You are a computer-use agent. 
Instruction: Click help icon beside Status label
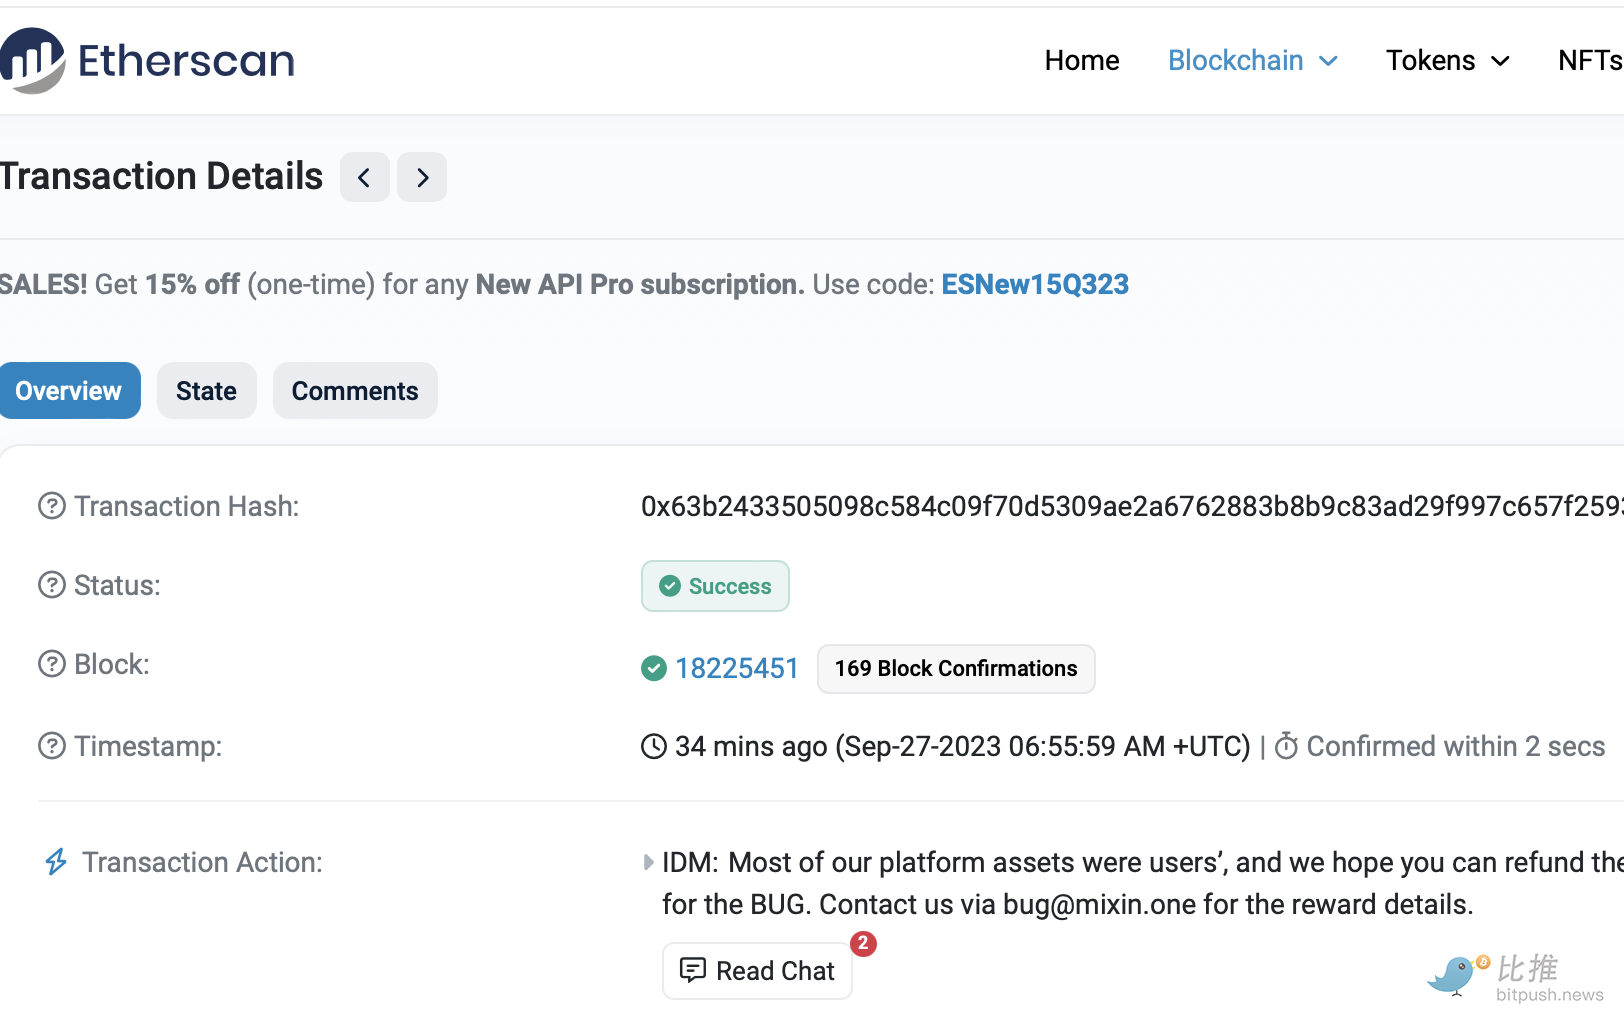52,585
